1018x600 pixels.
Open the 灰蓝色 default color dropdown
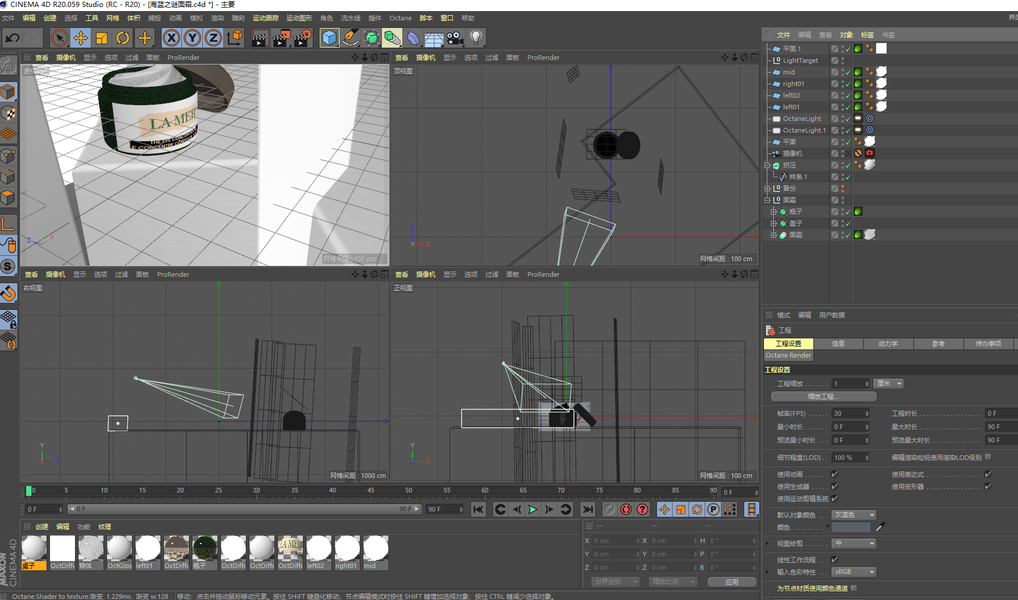854,515
